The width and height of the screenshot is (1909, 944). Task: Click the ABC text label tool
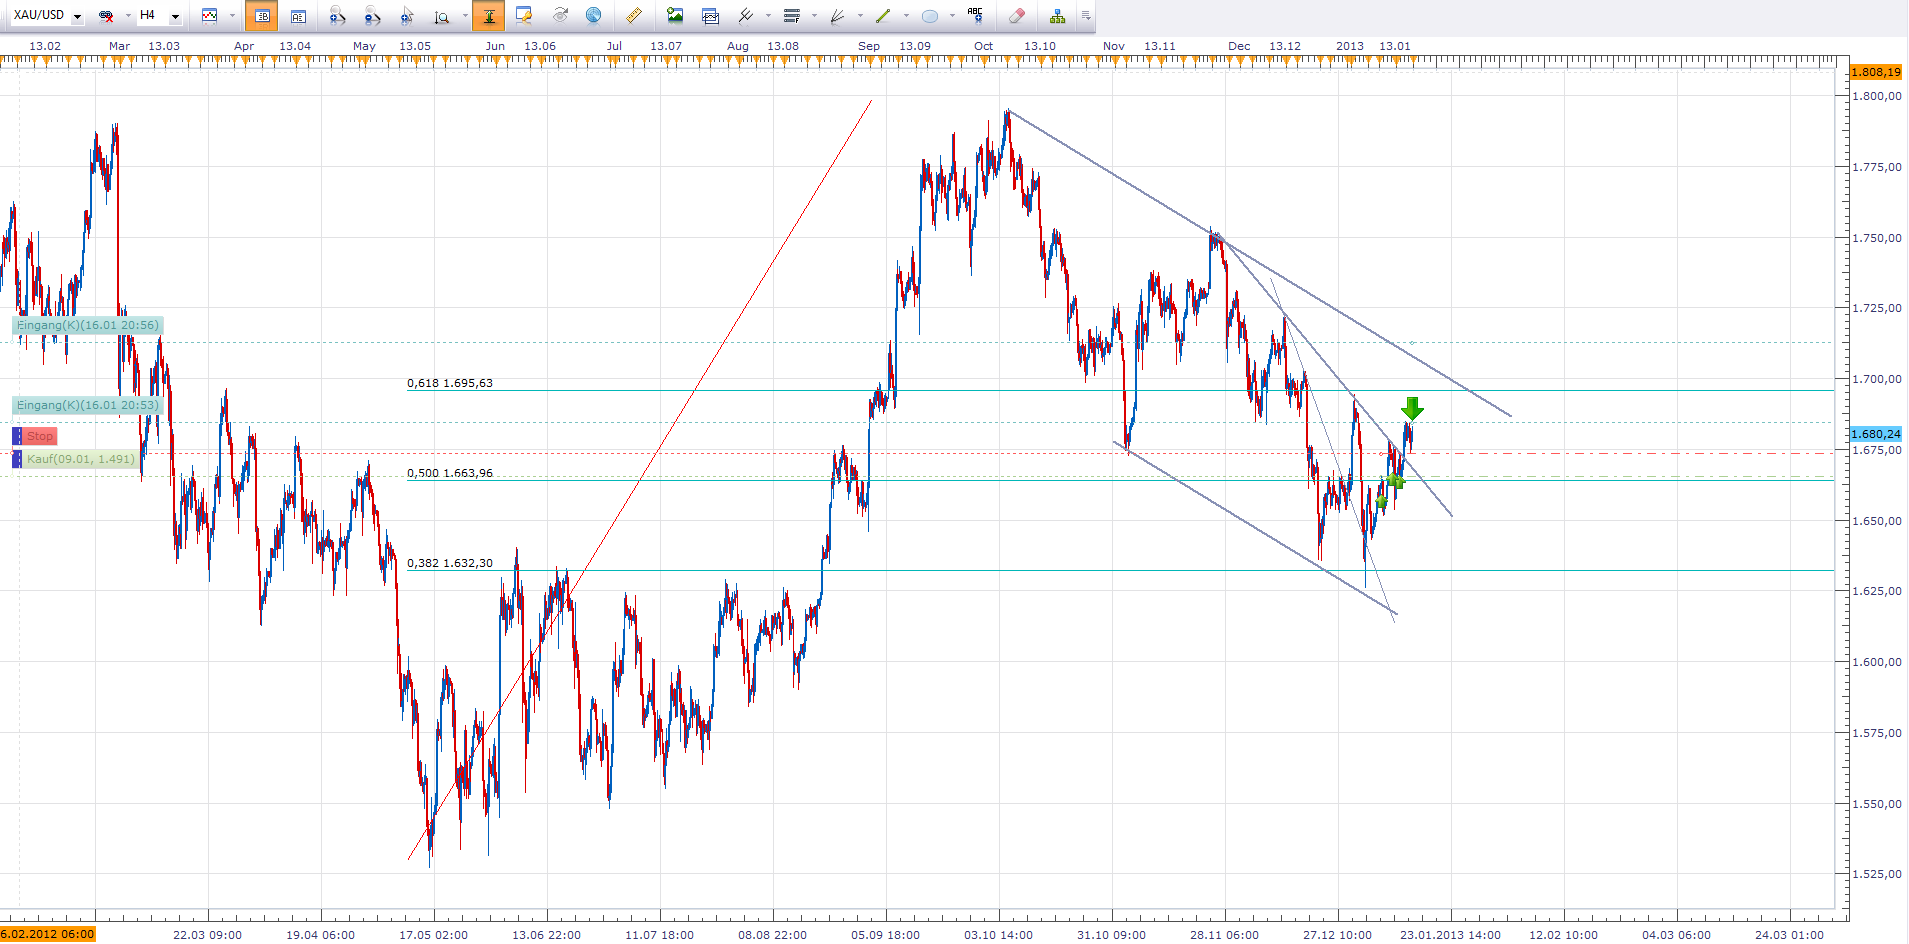coord(975,15)
